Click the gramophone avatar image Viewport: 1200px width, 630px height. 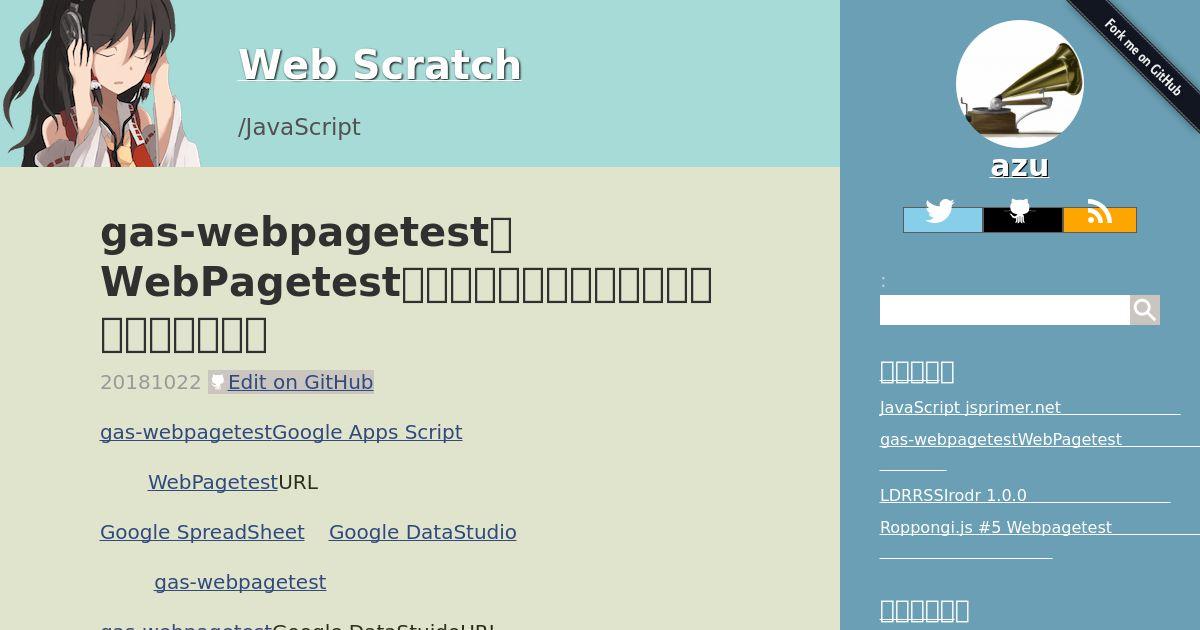click(x=1019, y=84)
